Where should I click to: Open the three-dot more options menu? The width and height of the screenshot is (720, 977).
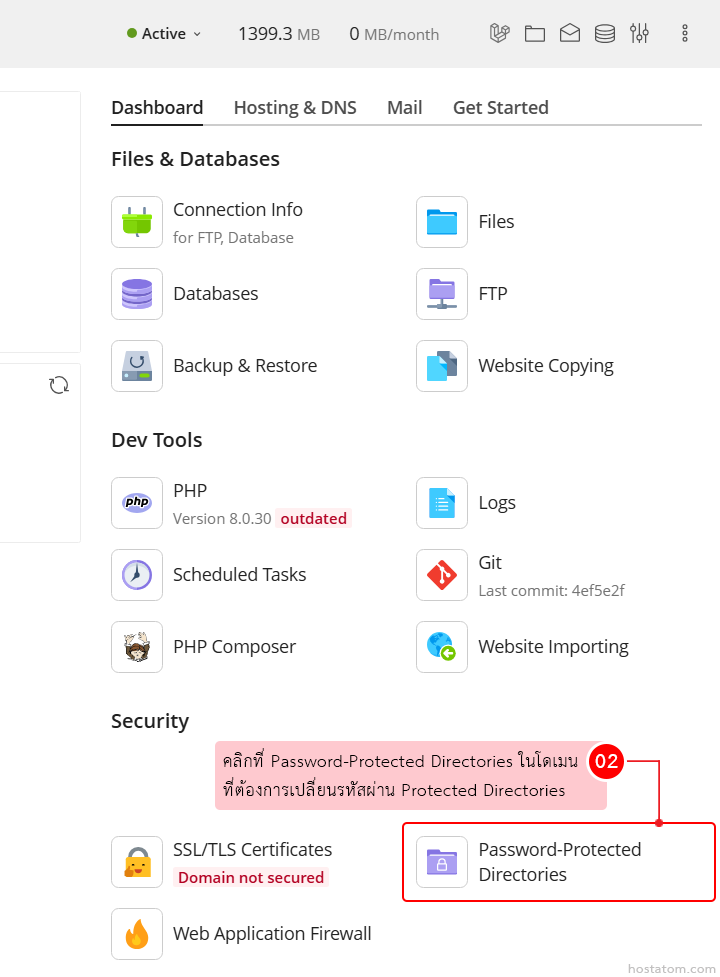(x=685, y=34)
